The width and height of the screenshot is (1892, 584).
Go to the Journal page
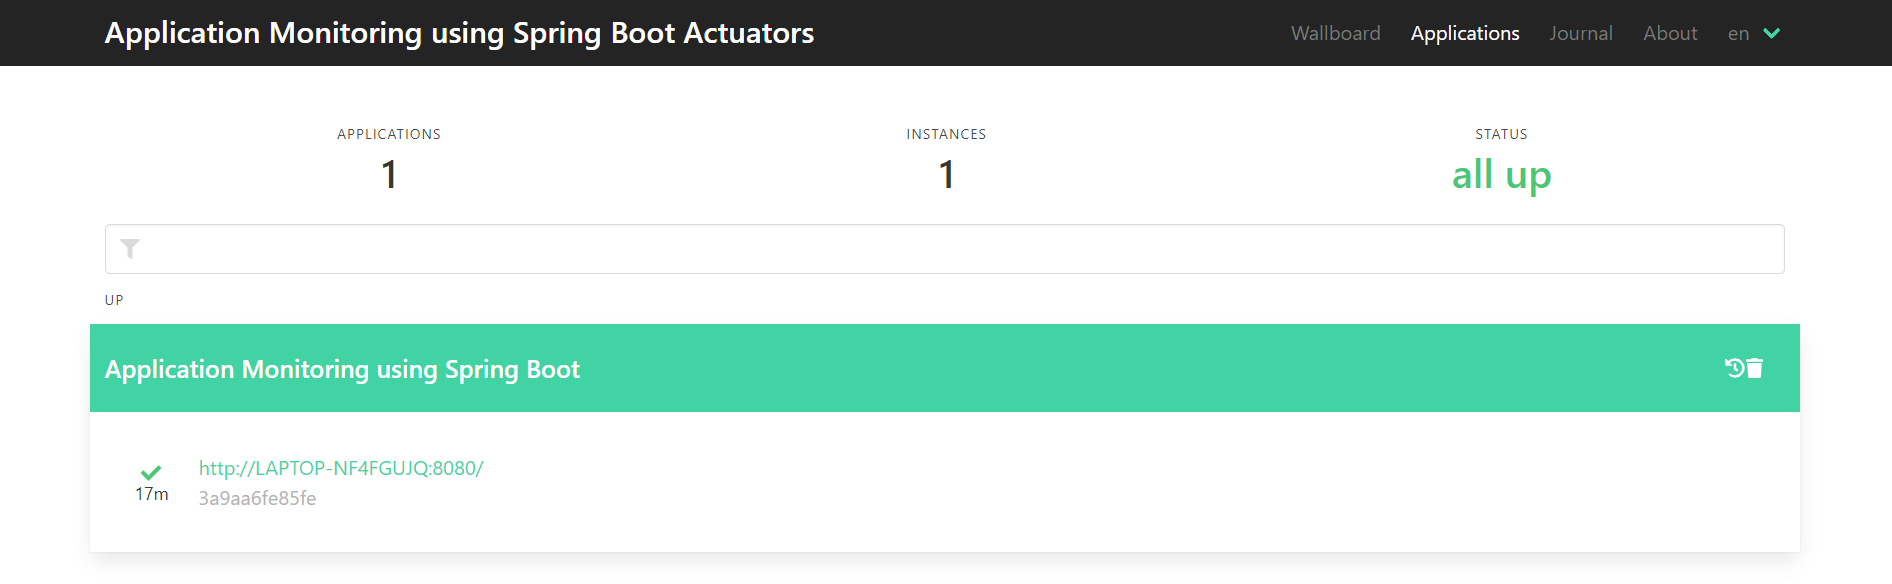(1581, 33)
